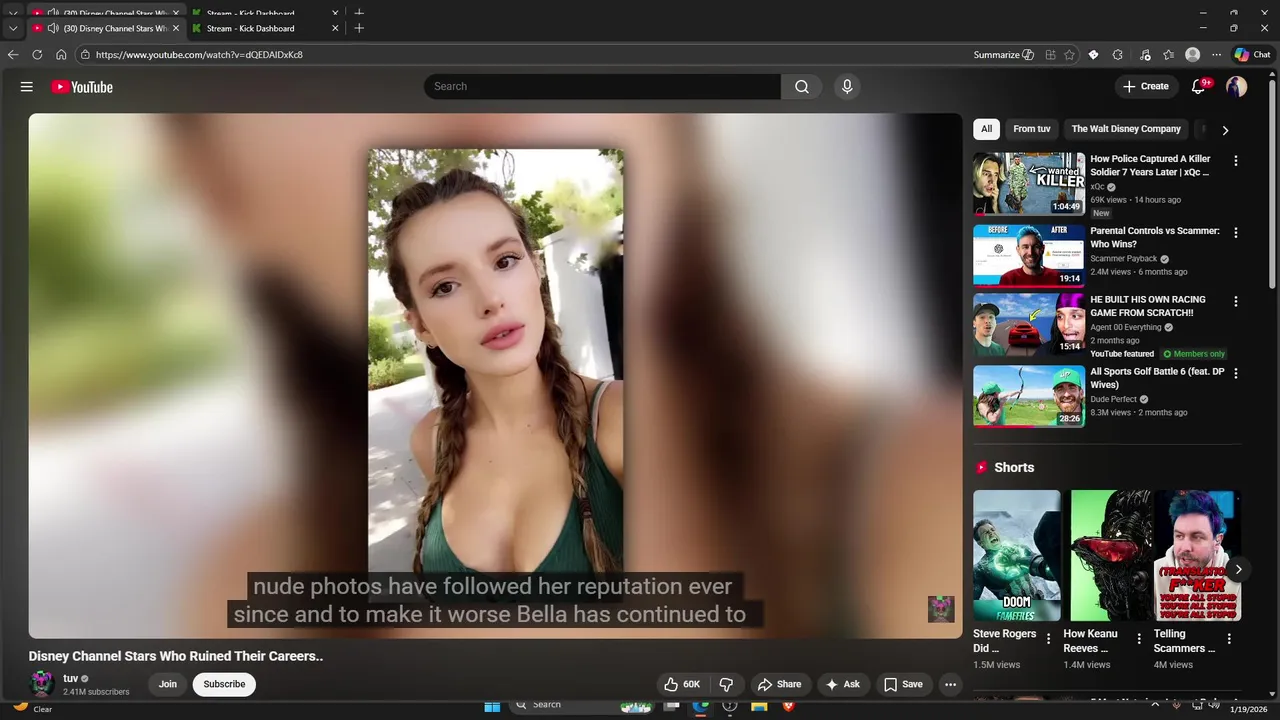Open the YouTube account avatar menu
This screenshot has width=1280, height=720.
pyautogui.click(x=1237, y=87)
